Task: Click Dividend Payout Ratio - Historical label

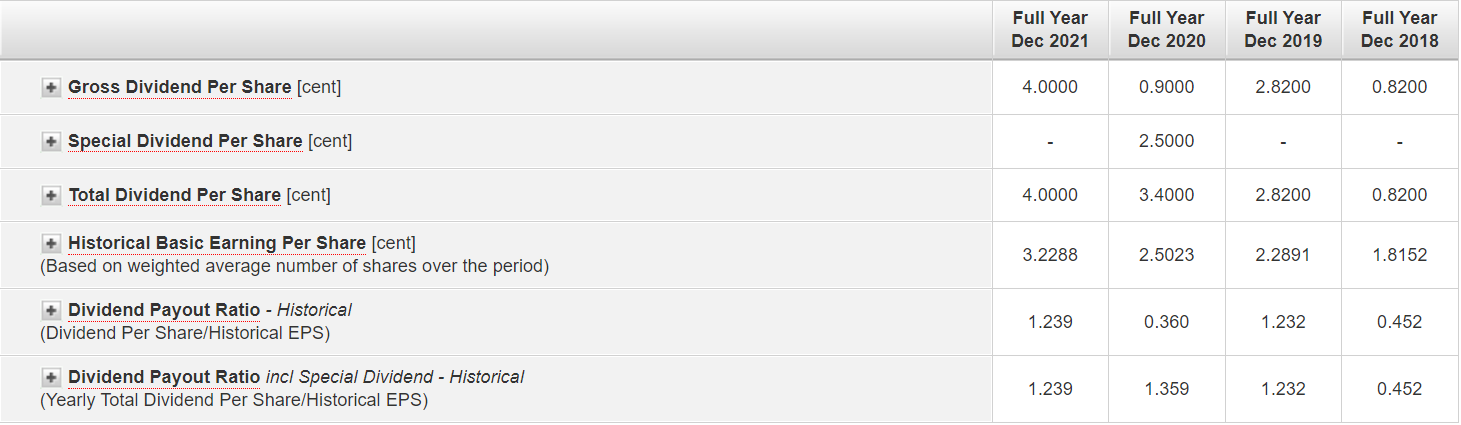Action: click(164, 310)
